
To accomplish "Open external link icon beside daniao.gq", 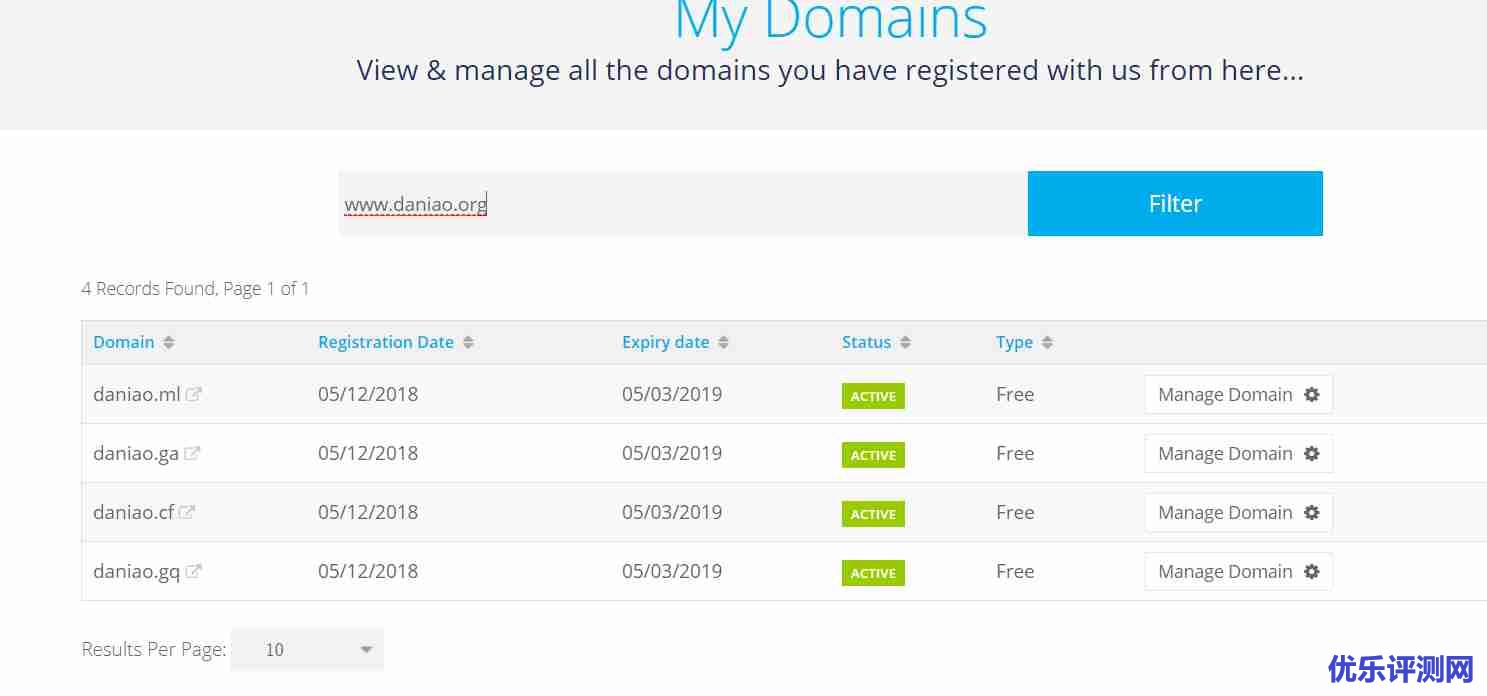I will (x=194, y=571).
